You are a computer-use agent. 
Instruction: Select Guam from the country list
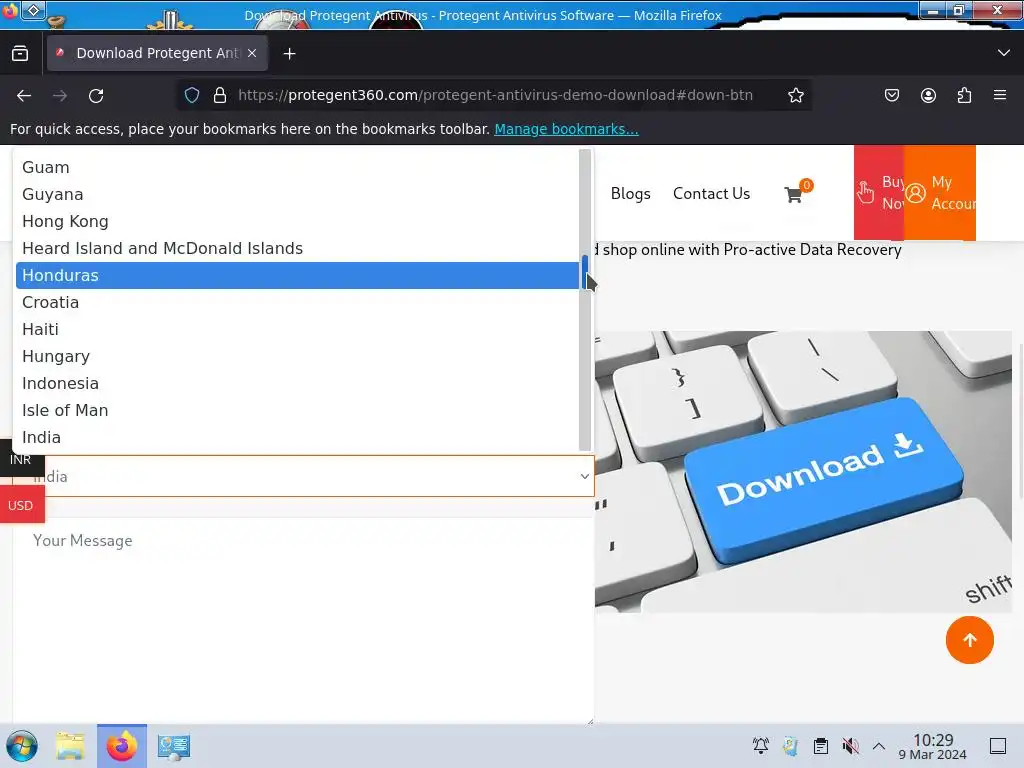297,167
